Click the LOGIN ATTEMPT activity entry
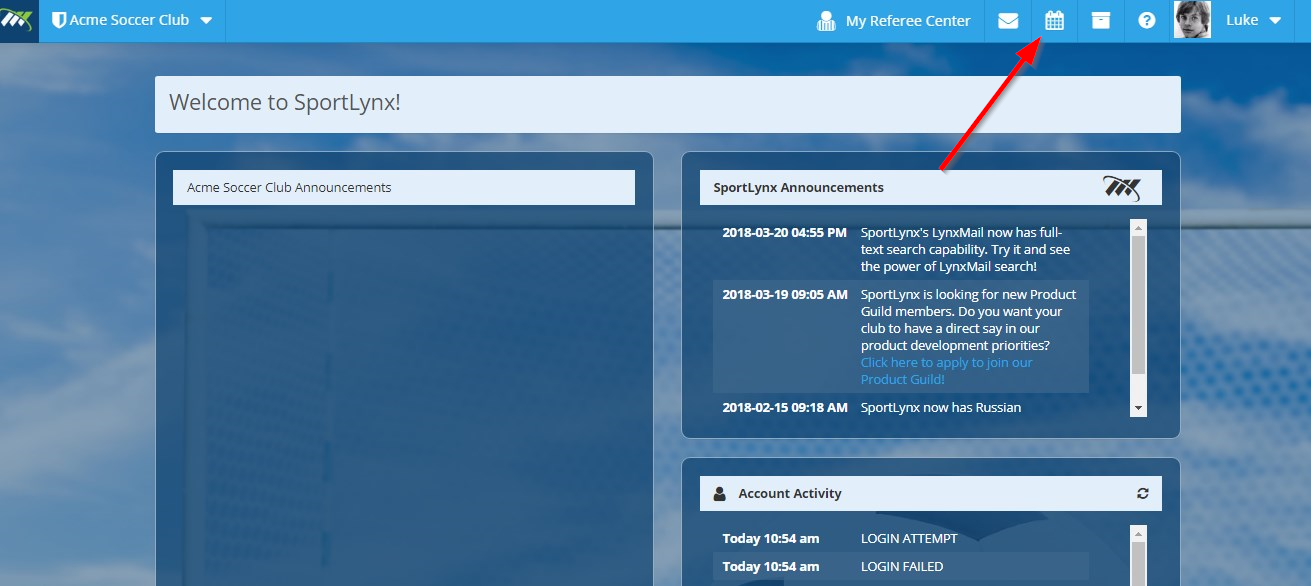Screen dimensions: 1311x586 pos(909,539)
